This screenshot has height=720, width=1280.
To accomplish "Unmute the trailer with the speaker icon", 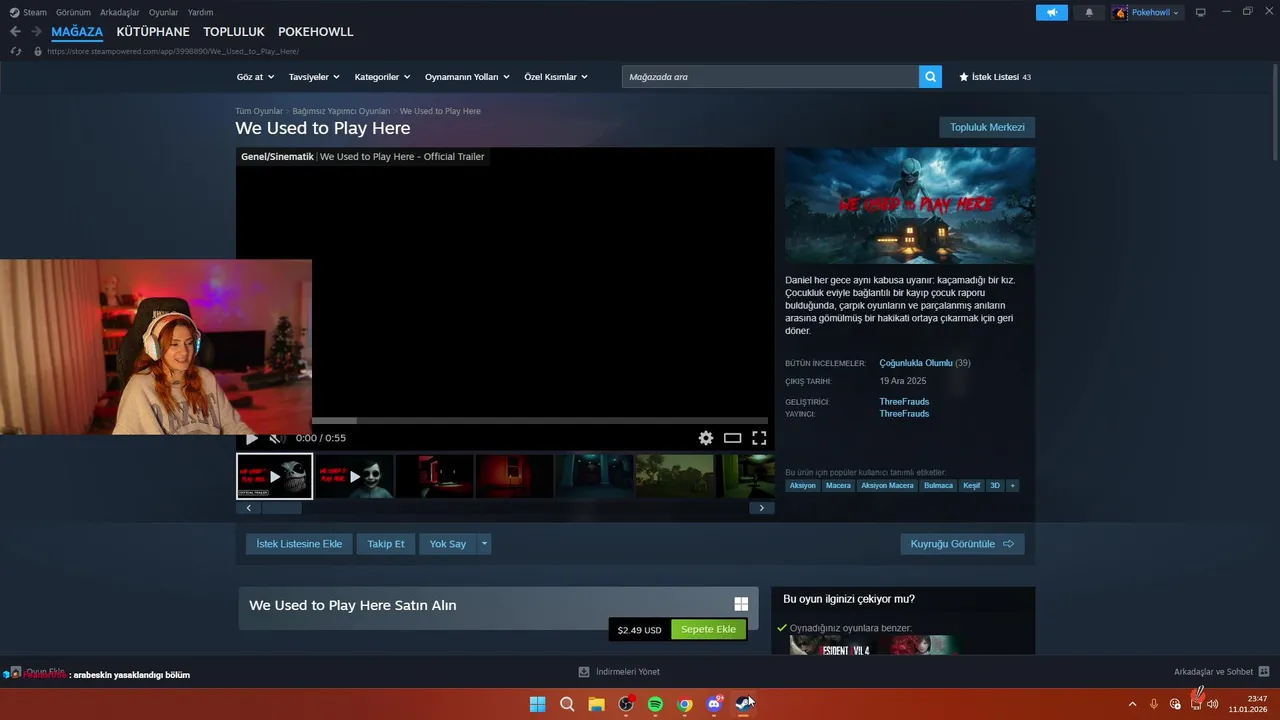I will click(x=276, y=438).
